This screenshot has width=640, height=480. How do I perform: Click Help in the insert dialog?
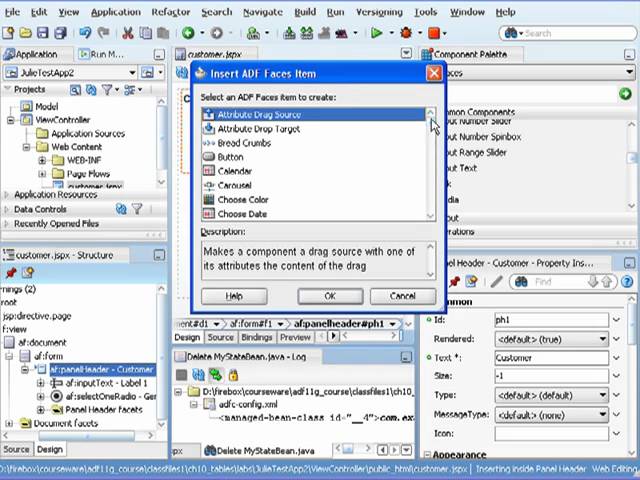(234, 296)
